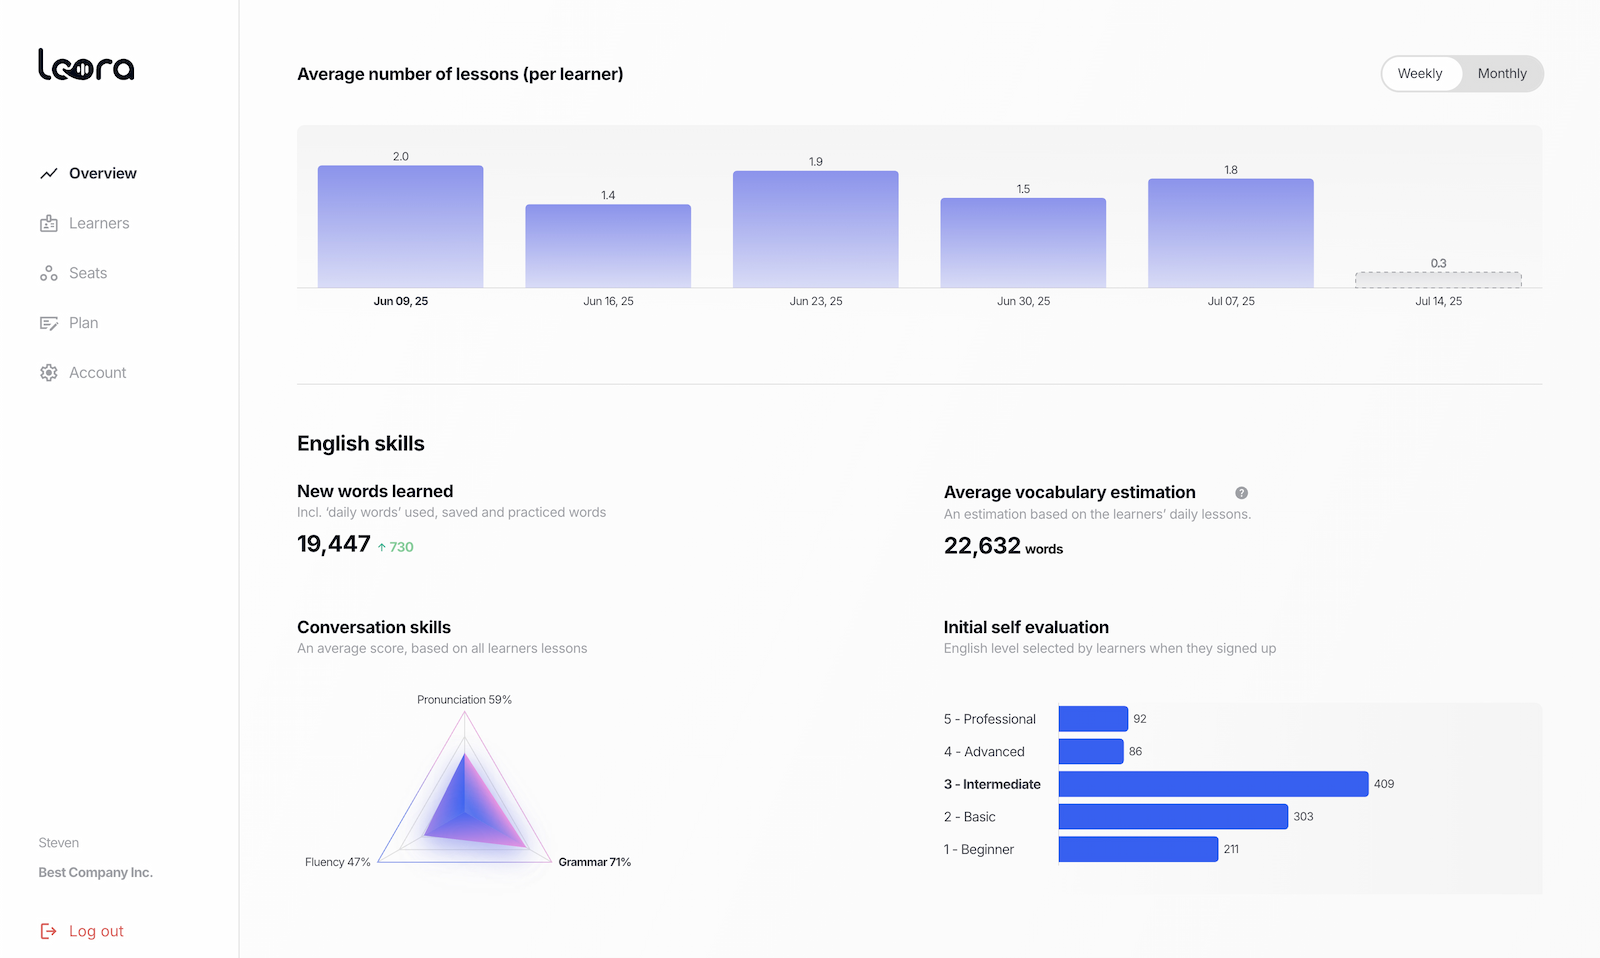
Task: Click the Overview trend-line icon
Action: (x=48, y=174)
